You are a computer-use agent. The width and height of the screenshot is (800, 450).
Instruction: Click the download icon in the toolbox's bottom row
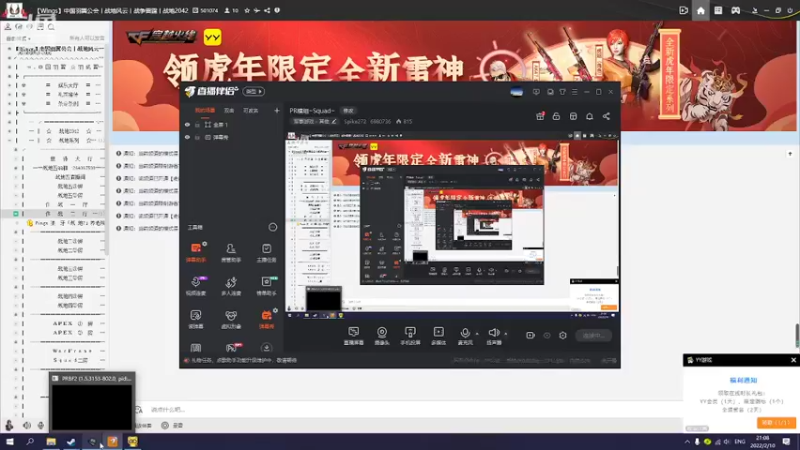(x=266, y=348)
